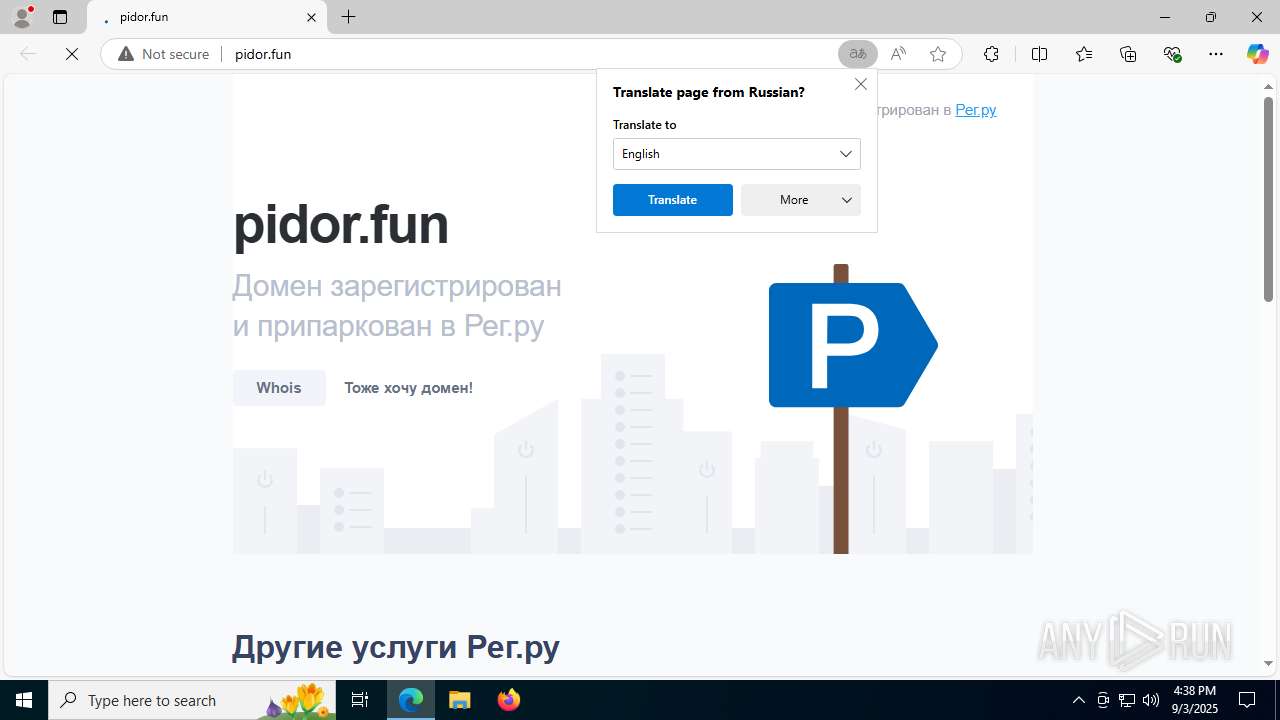This screenshot has width=1280, height=720.
Task: Open the tab actions menu icon
Action: coord(60,17)
